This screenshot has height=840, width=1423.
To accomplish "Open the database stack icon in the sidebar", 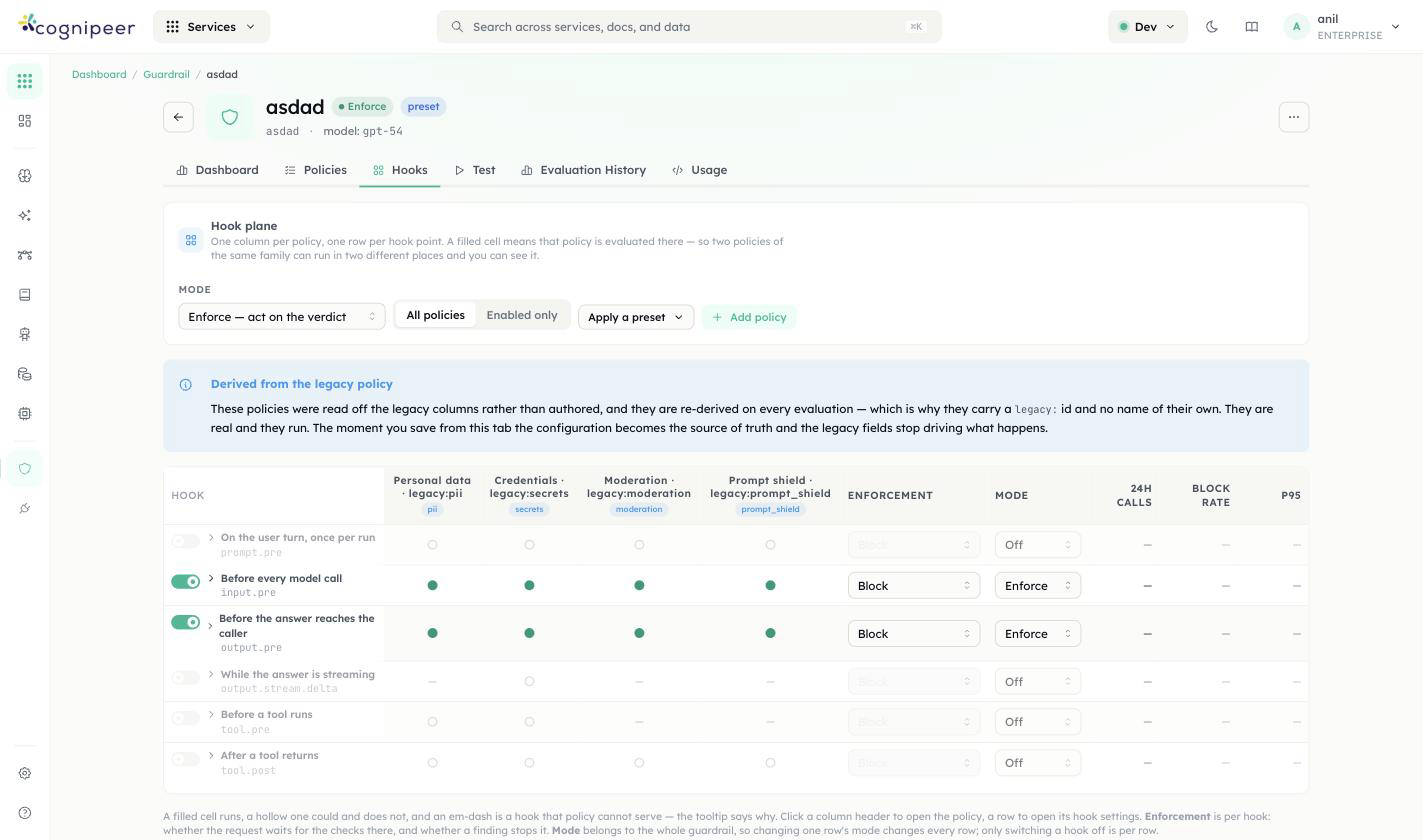I will coord(25,374).
